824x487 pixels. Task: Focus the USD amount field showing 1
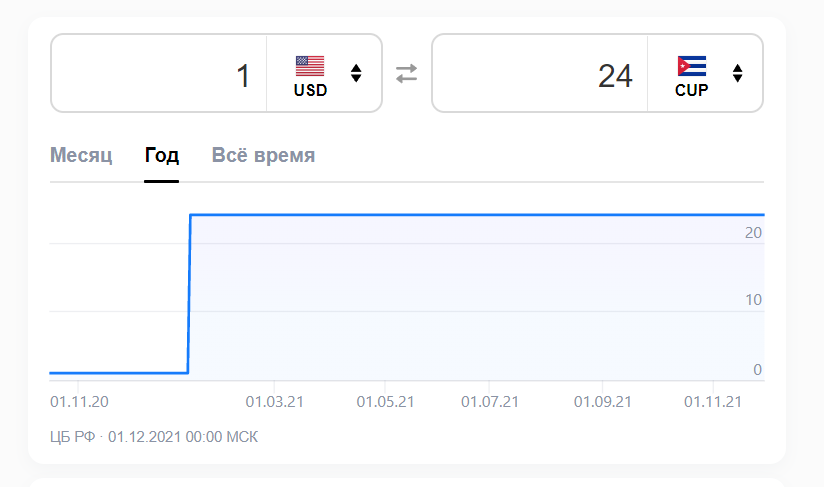click(x=160, y=75)
